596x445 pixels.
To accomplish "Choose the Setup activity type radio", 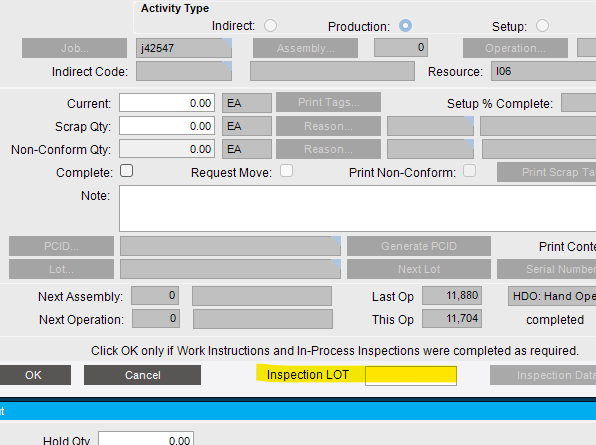I will pyautogui.click(x=542, y=26).
